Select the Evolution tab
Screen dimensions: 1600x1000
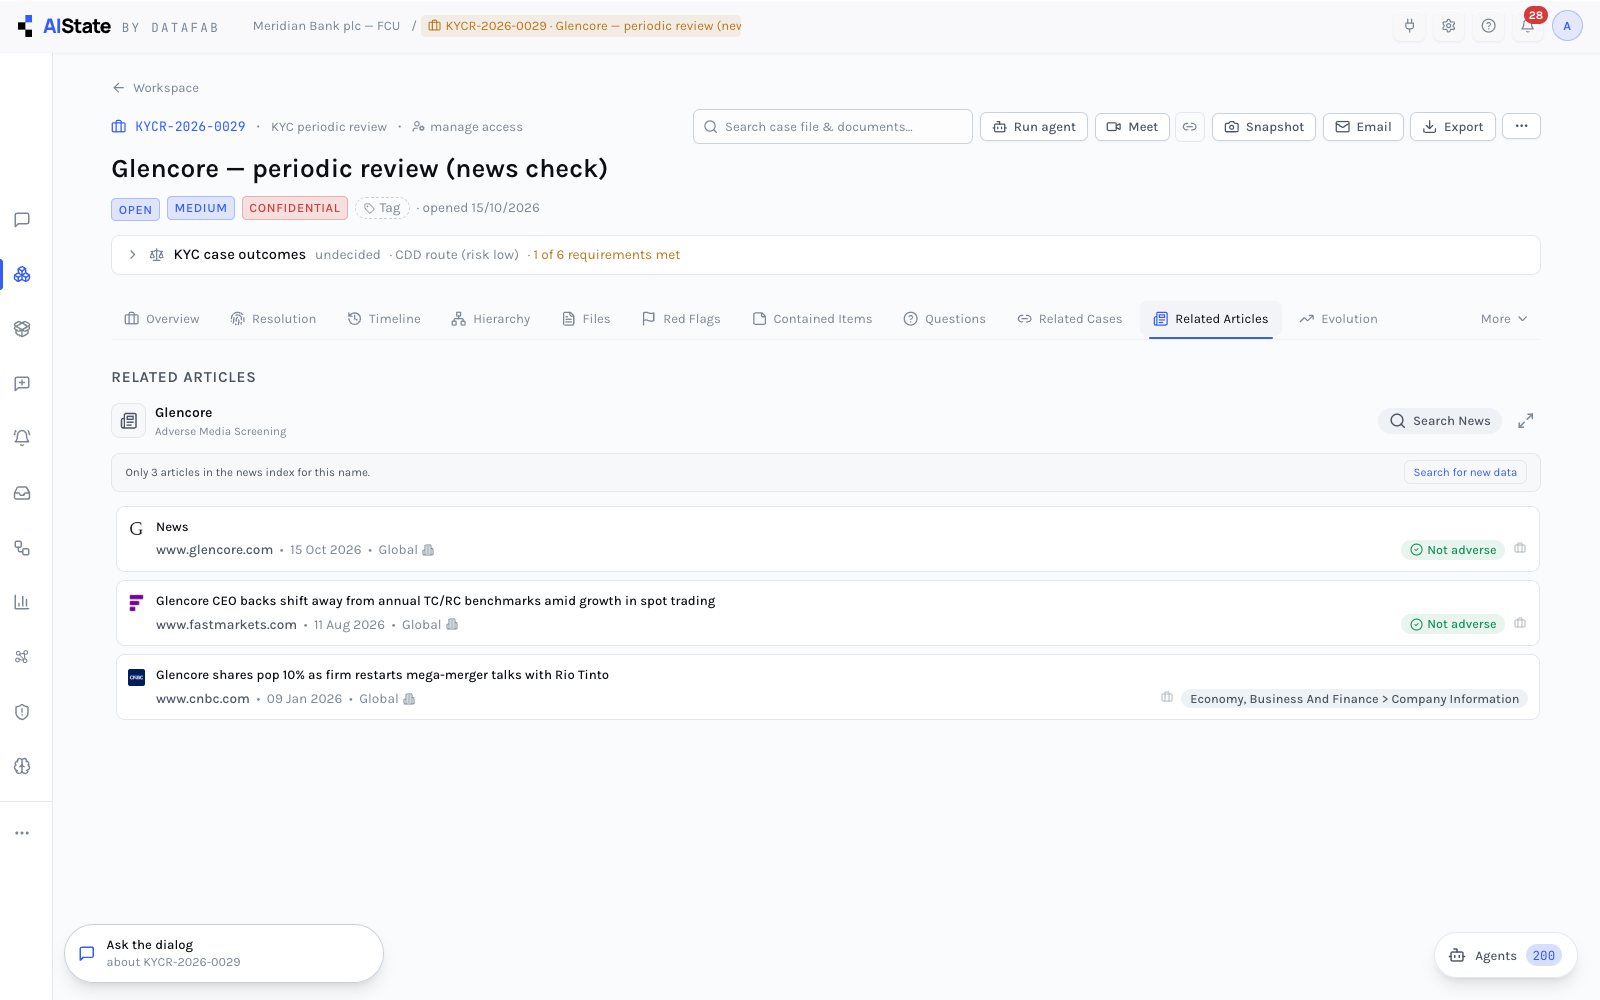[1338, 319]
